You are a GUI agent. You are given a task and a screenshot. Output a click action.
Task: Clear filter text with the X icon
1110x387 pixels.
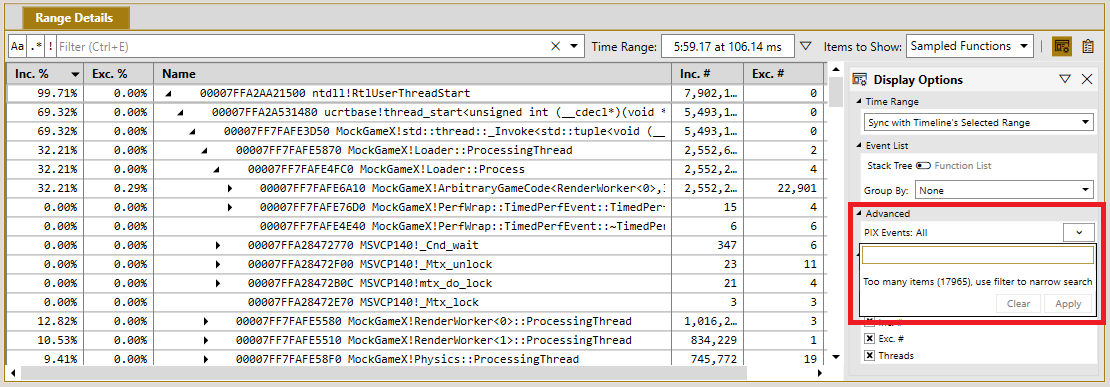[x=555, y=47]
